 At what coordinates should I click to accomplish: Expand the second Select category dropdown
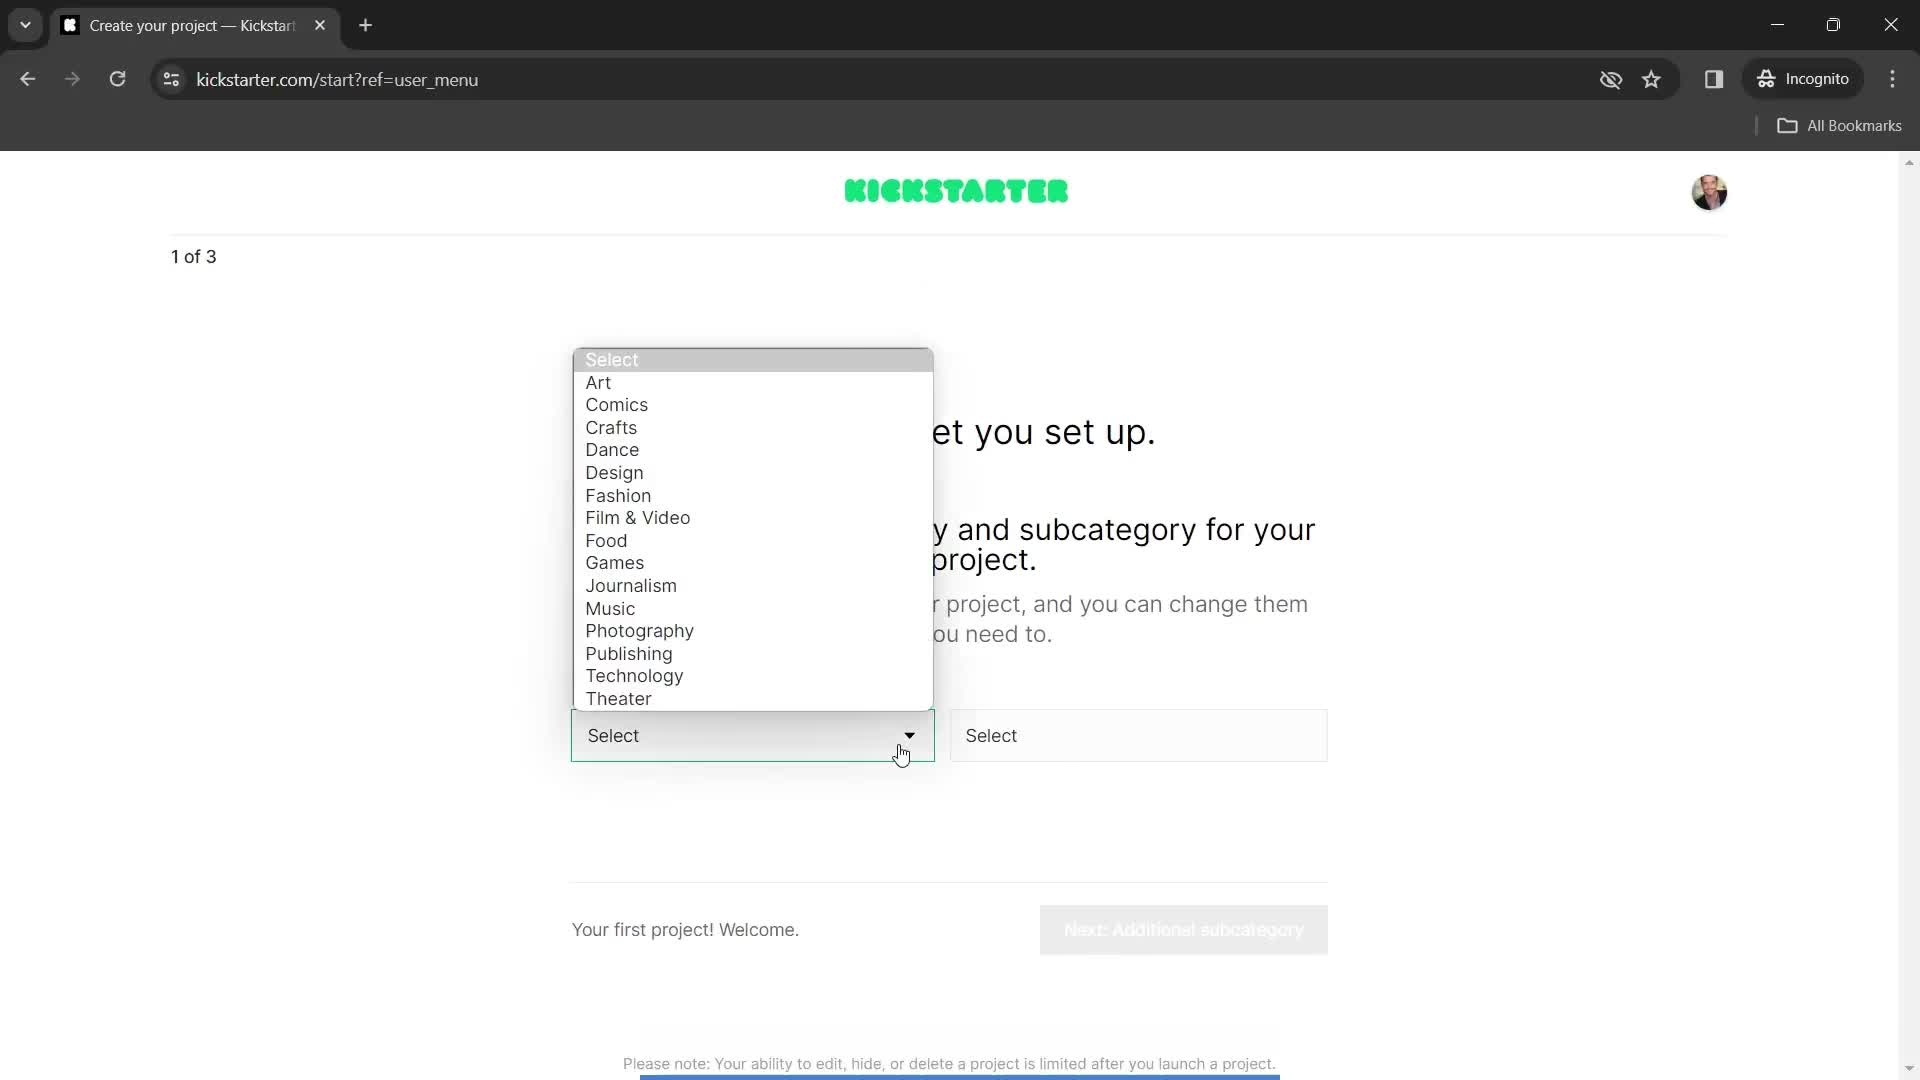tap(1141, 736)
